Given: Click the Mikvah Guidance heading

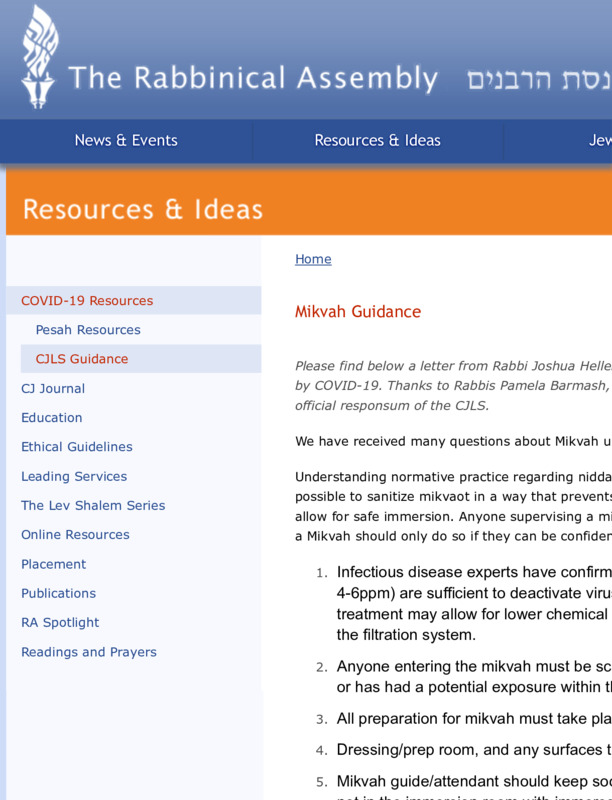Looking at the screenshot, I should [x=358, y=311].
